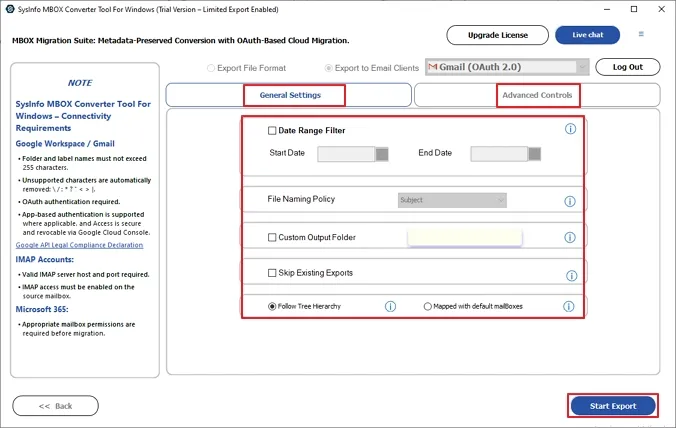Click the Mapped with default mailboxes info icon
The width and height of the screenshot is (676, 428).
(569, 306)
